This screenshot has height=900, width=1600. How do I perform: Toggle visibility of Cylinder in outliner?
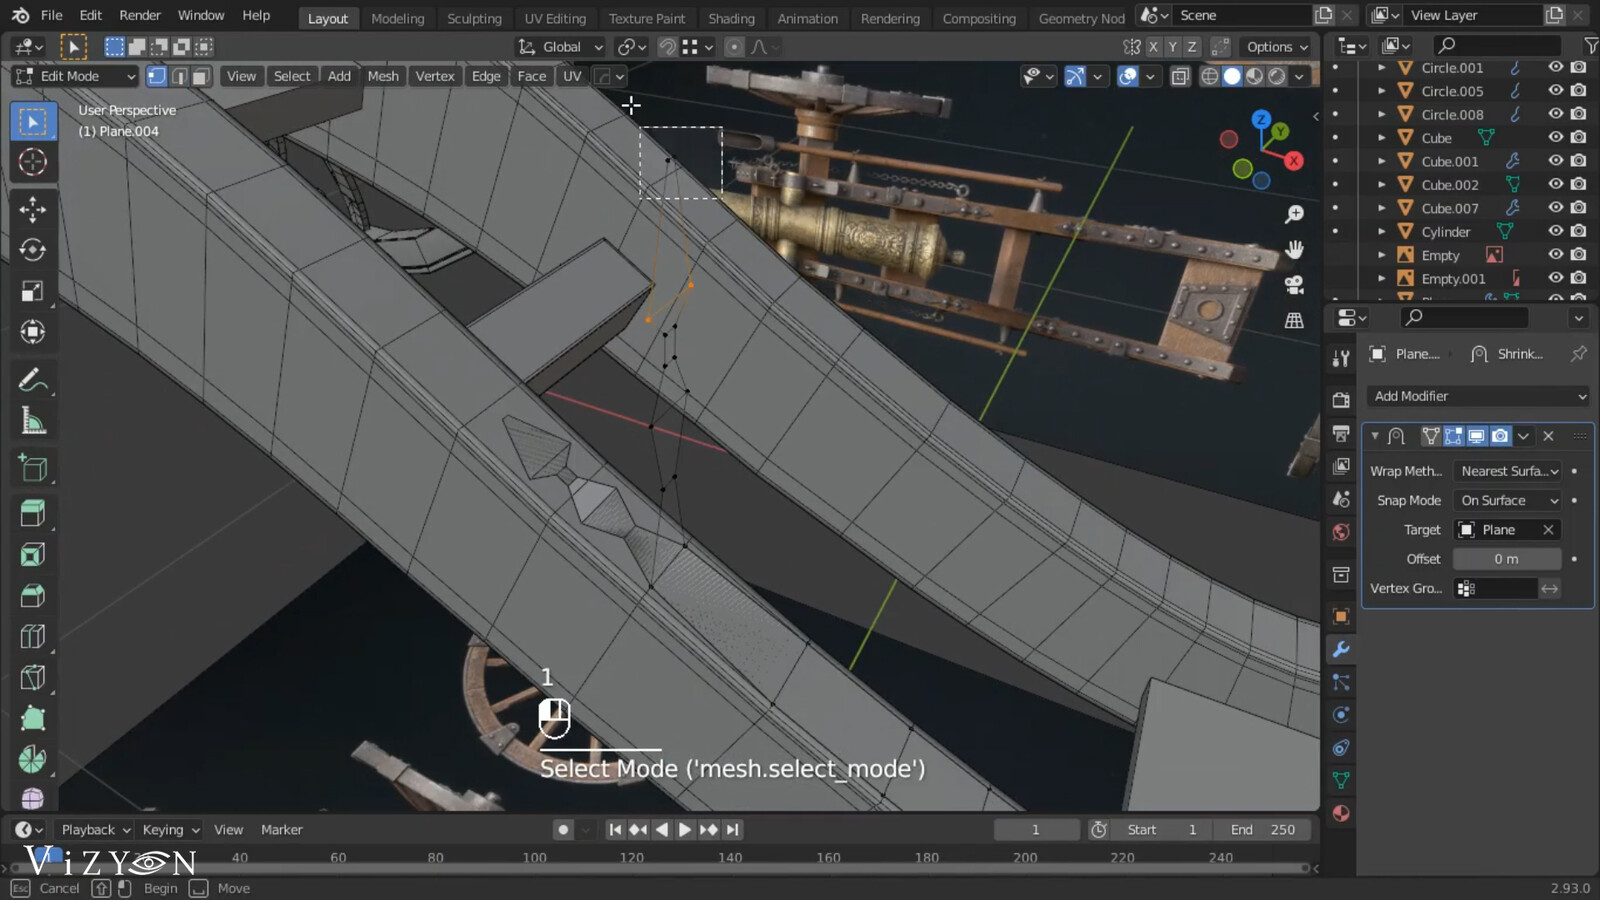(1556, 231)
